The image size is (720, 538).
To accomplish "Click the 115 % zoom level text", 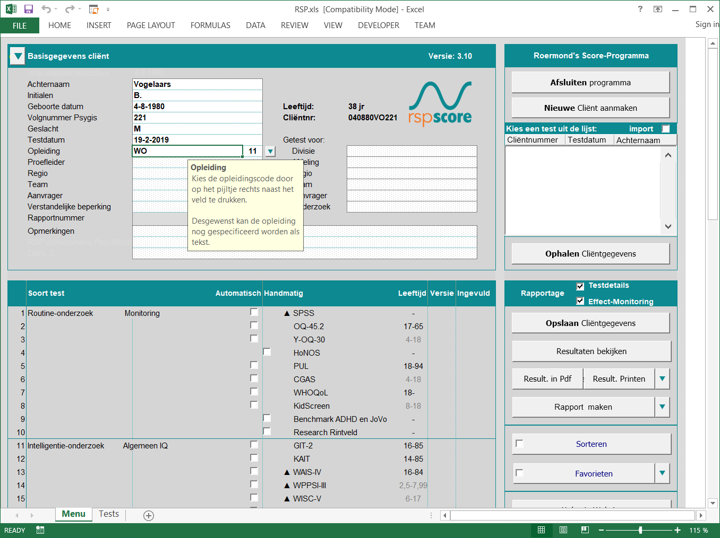I will [698, 530].
